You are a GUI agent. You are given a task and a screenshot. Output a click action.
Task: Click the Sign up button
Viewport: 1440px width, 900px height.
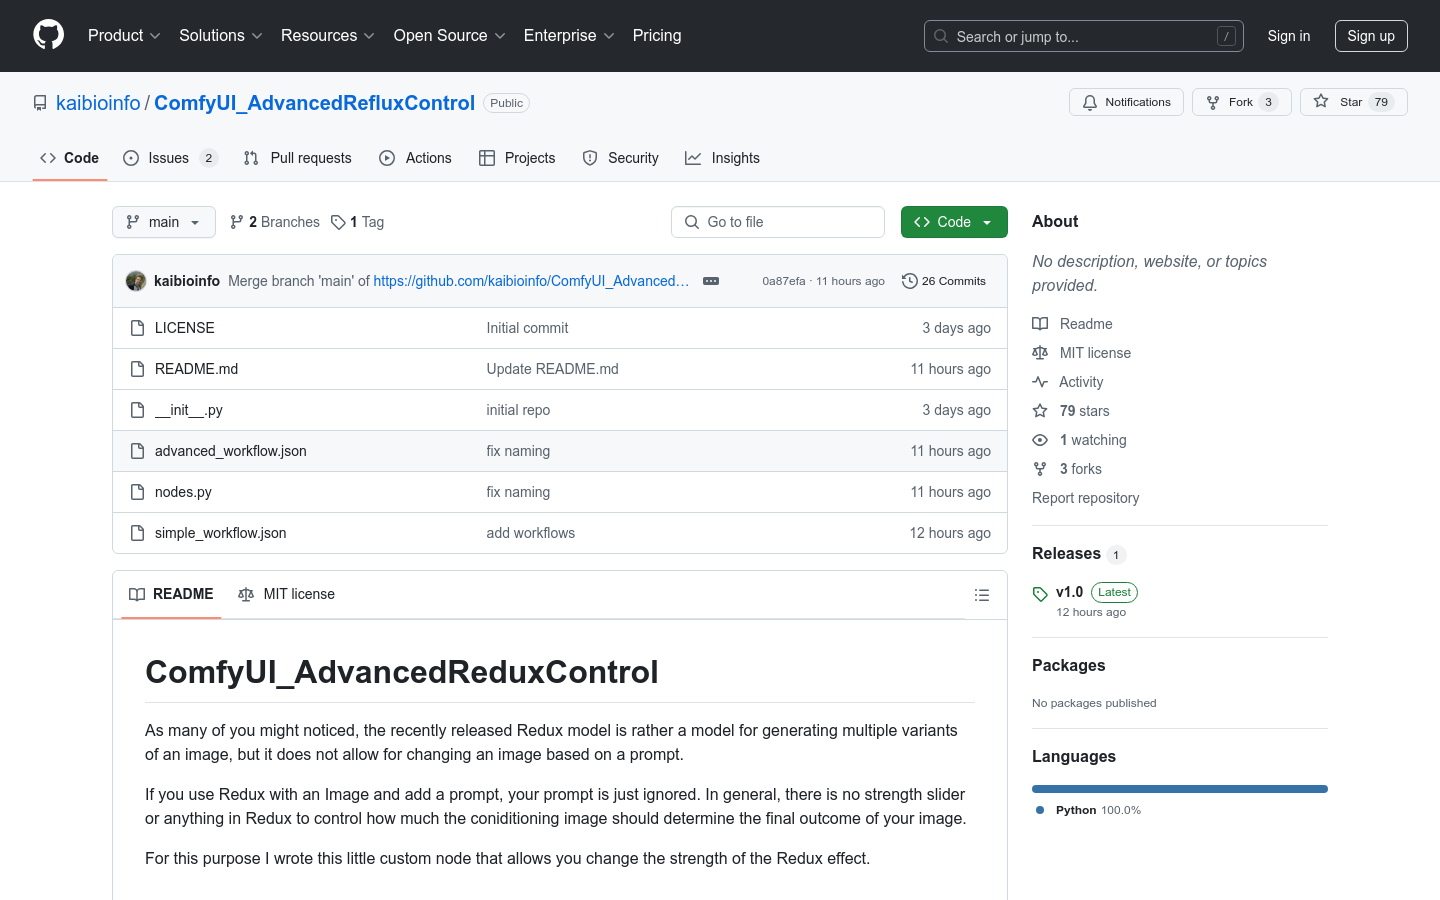[x=1371, y=36]
